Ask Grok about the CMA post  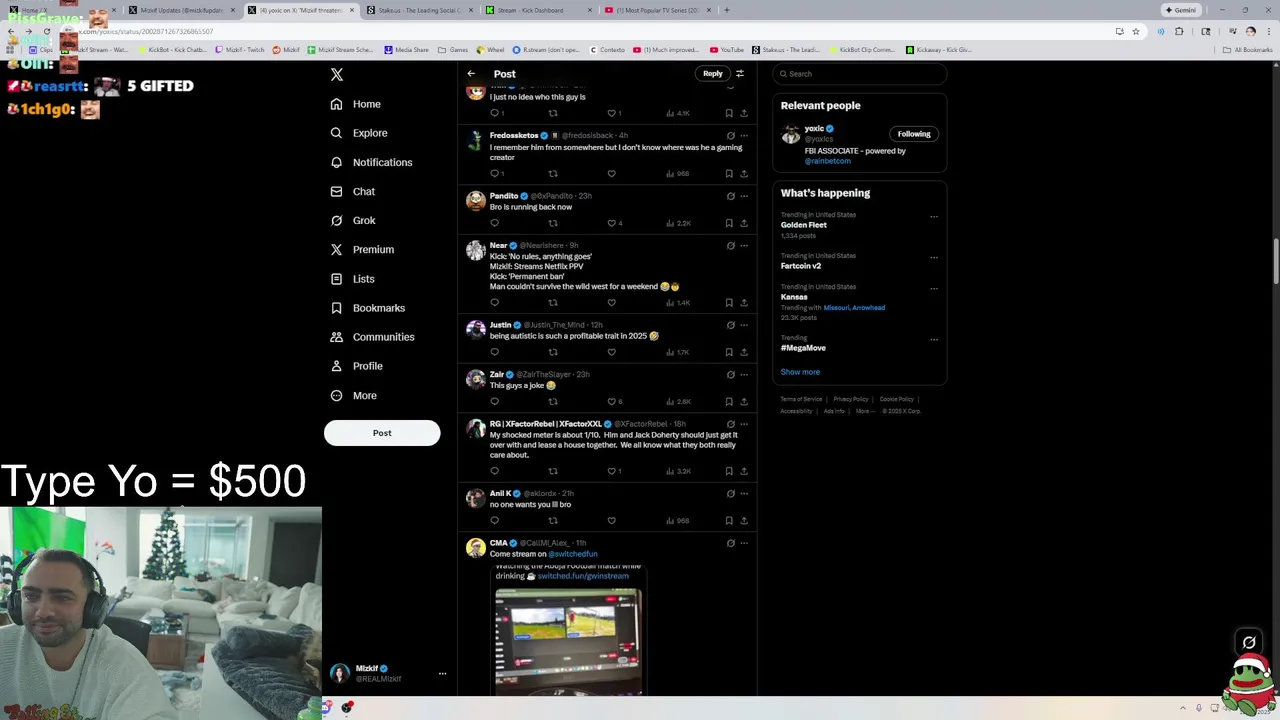pyautogui.click(x=730, y=543)
